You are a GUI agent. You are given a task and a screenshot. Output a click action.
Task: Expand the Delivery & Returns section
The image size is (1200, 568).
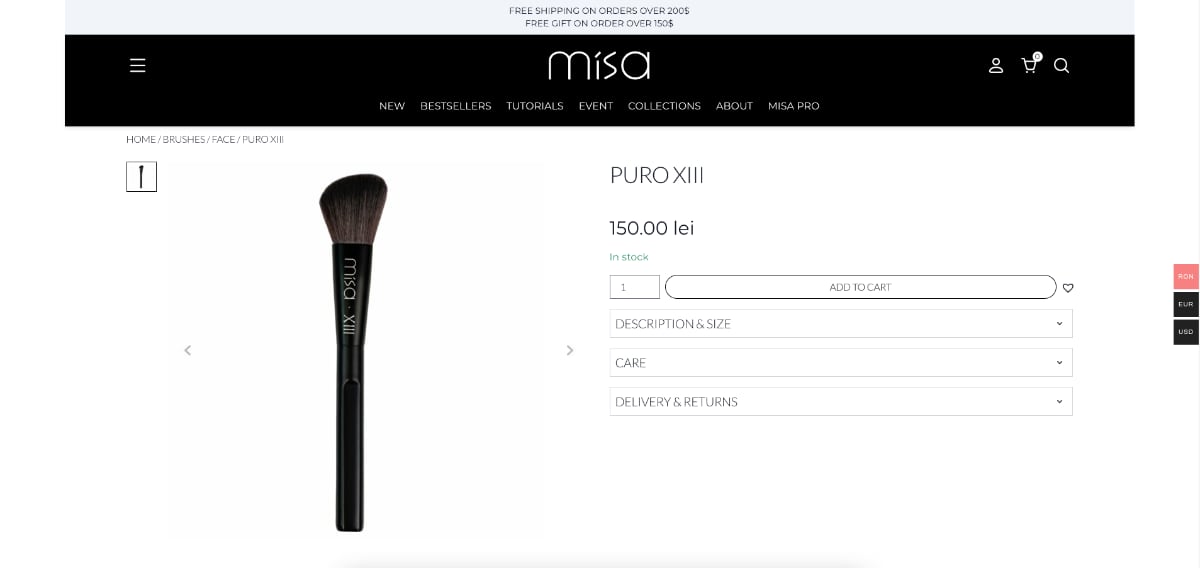point(841,401)
